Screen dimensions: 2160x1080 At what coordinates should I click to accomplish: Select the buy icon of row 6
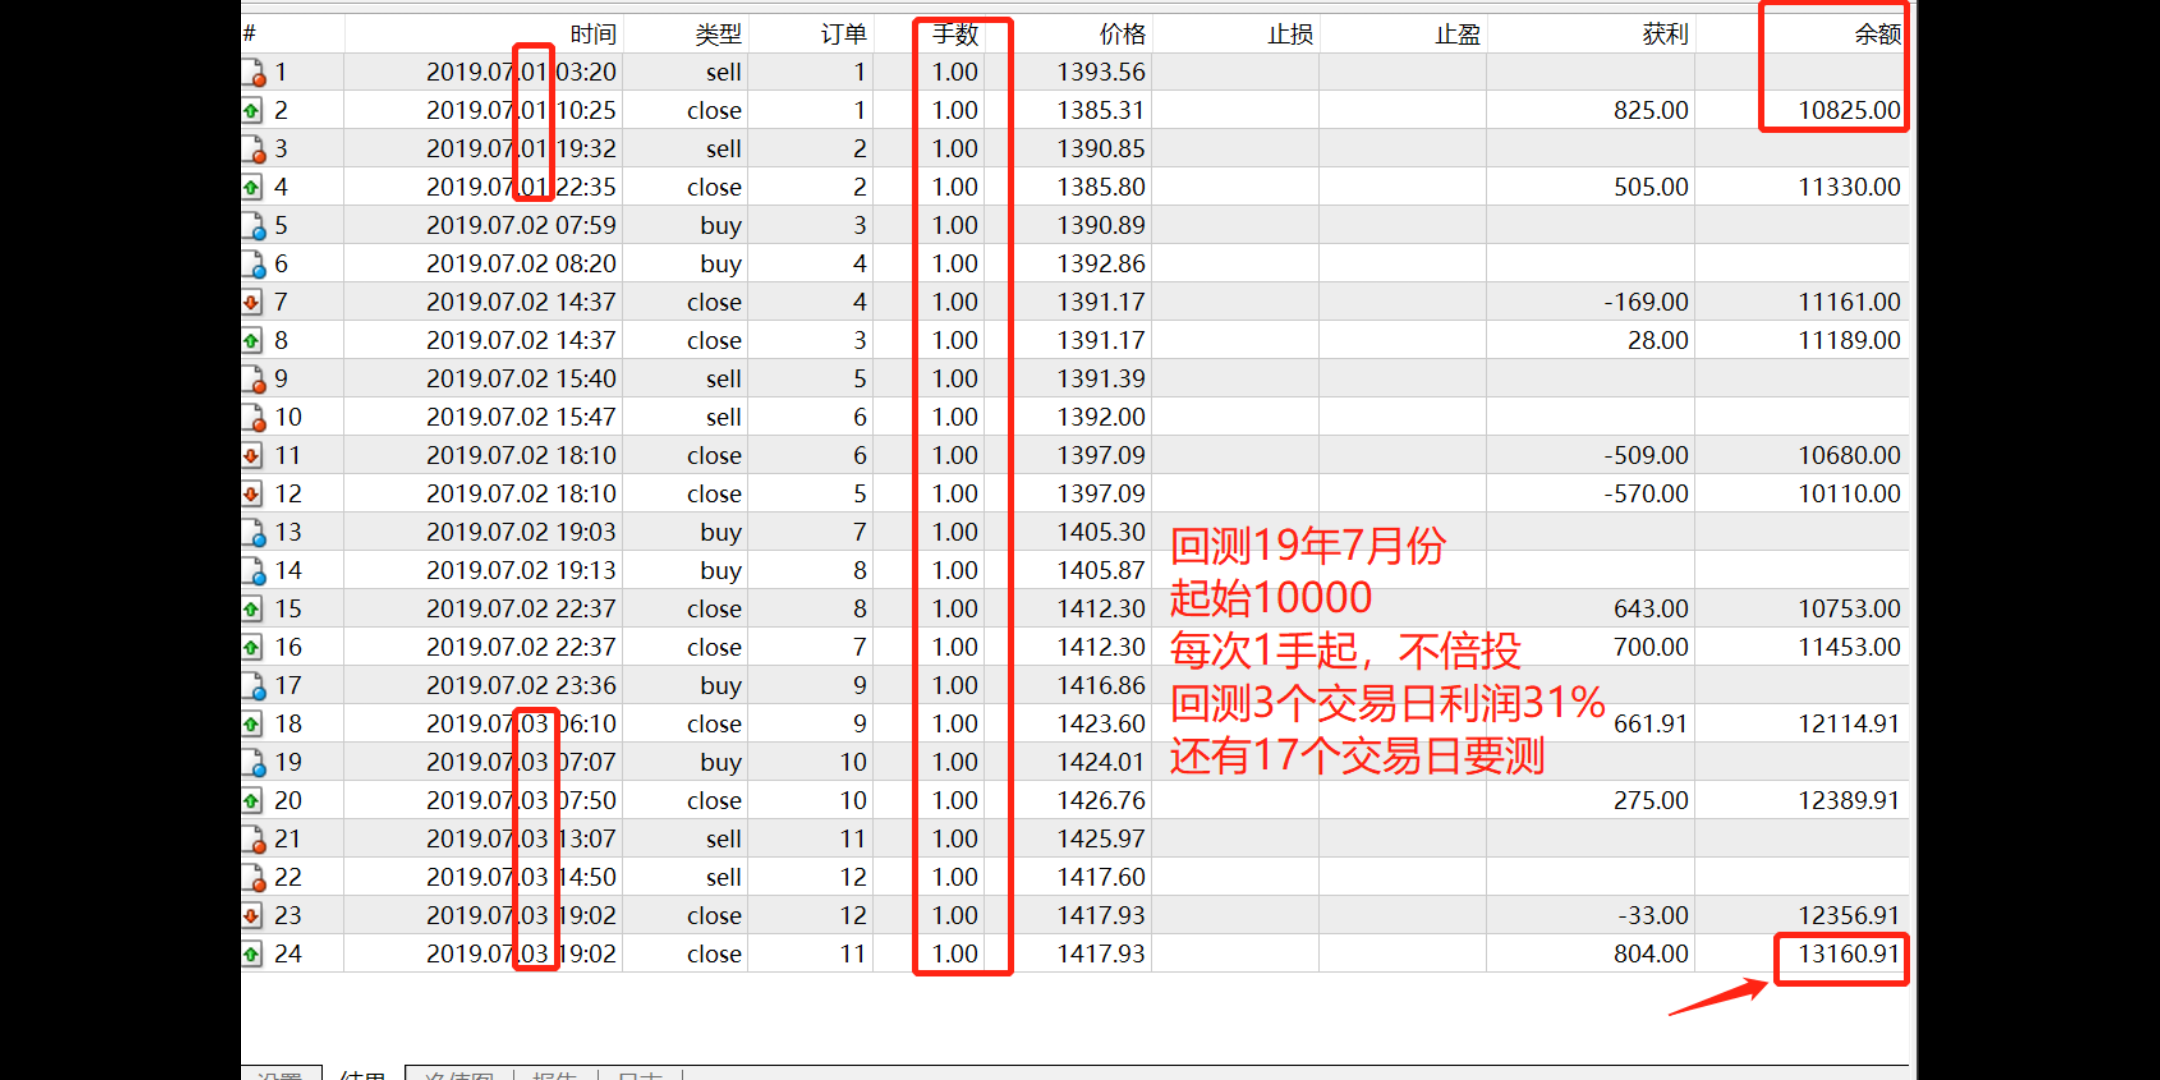(x=253, y=264)
